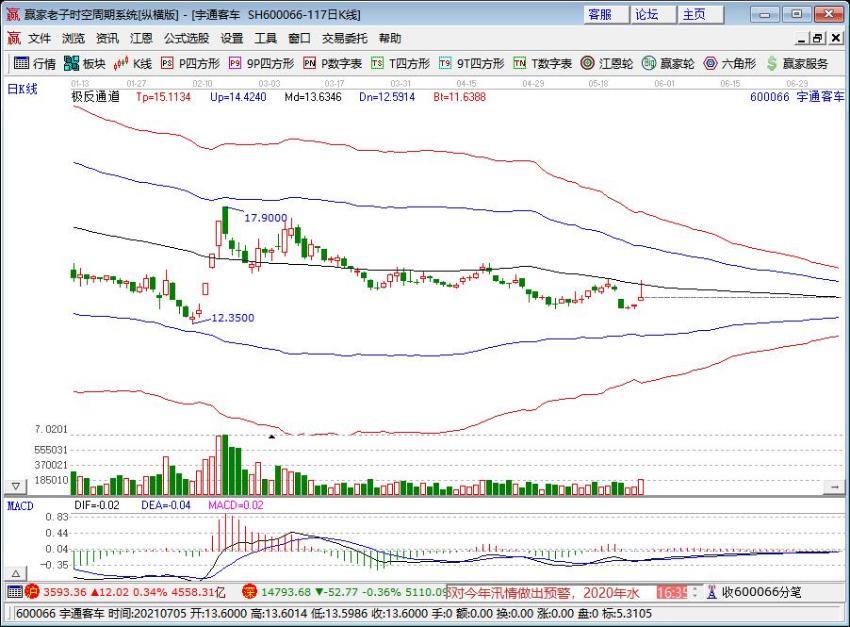Open the 文件 menu

(x=40, y=38)
